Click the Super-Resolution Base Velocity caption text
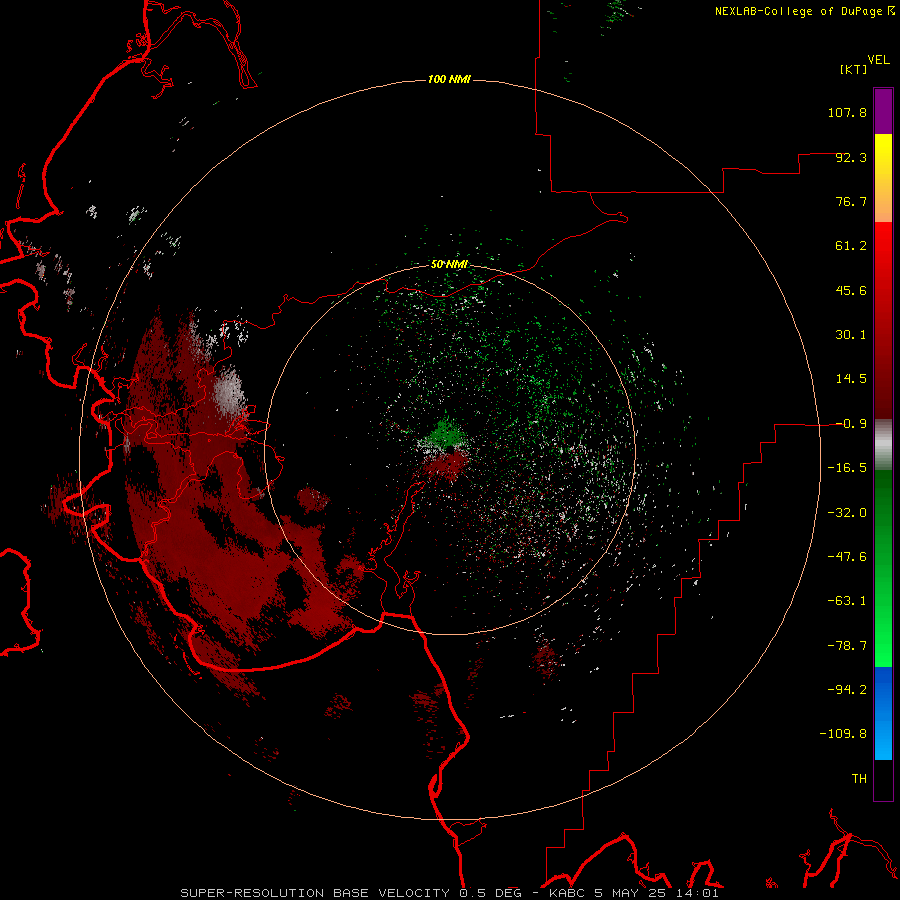The width and height of the screenshot is (900, 900). 449,893
